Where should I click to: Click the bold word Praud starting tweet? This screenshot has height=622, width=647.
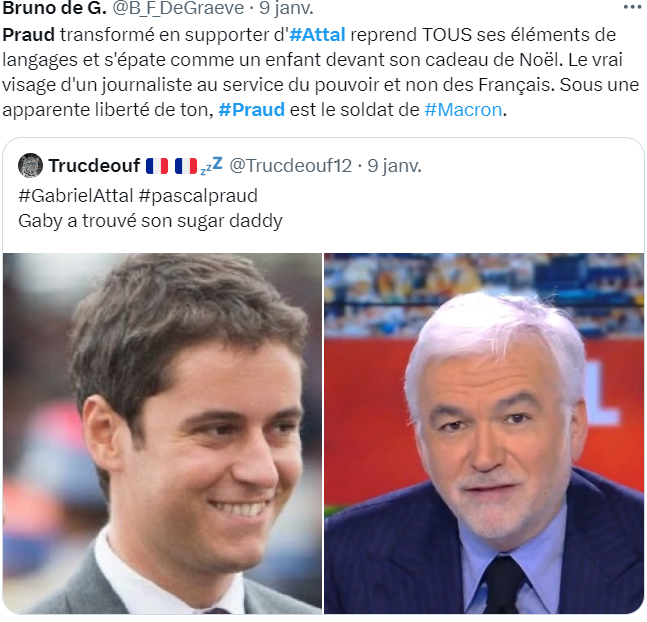tap(28, 35)
